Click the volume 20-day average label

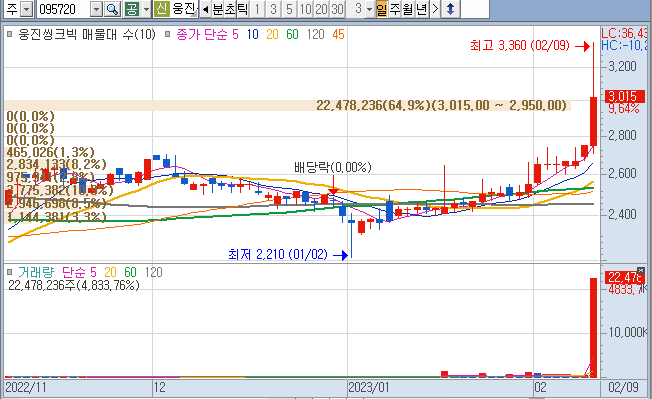coord(110,272)
